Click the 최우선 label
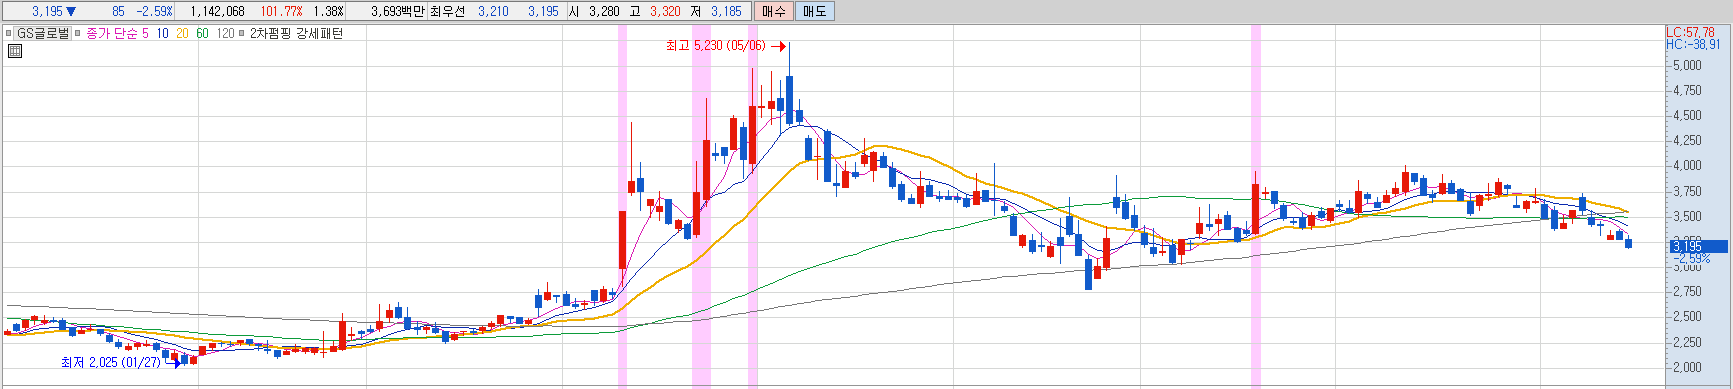 tap(449, 11)
